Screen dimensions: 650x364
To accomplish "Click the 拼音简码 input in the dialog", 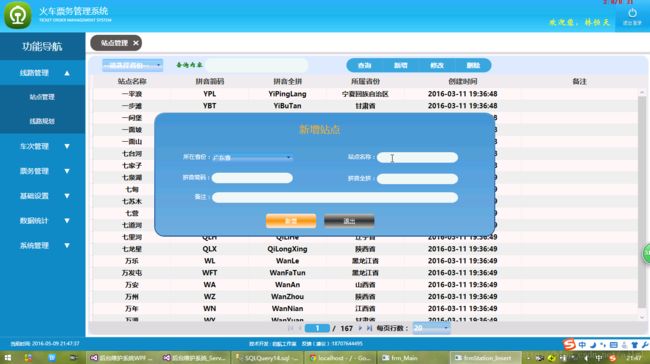I will point(252,178).
